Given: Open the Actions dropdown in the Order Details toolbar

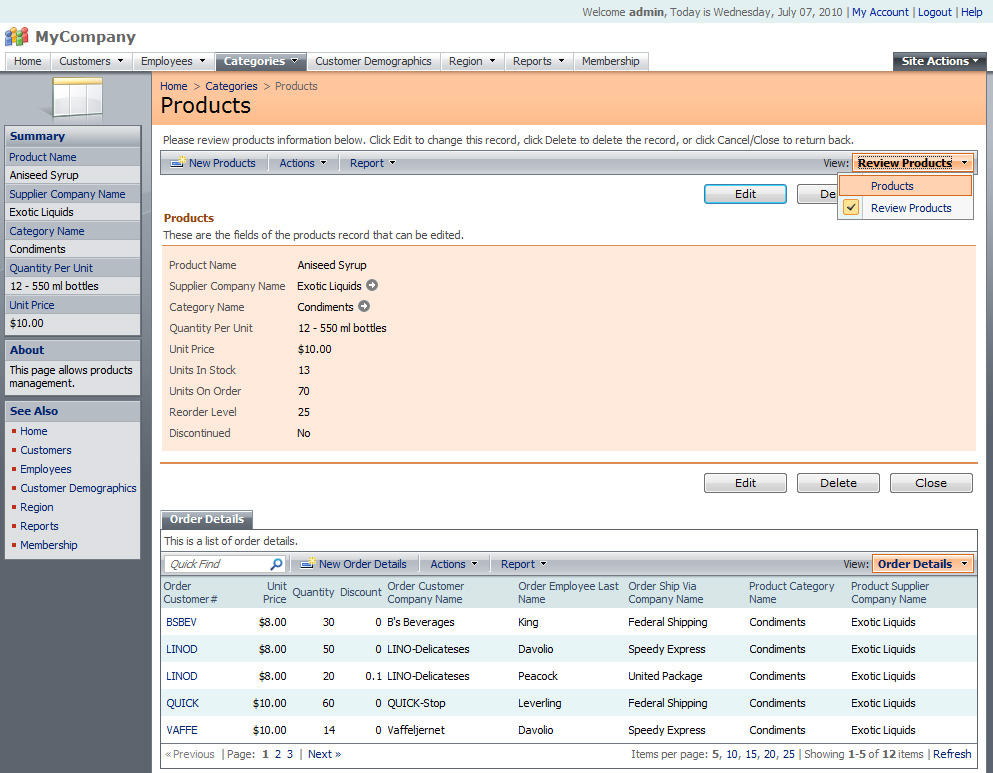Looking at the screenshot, I should pyautogui.click(x=453, y=563).
